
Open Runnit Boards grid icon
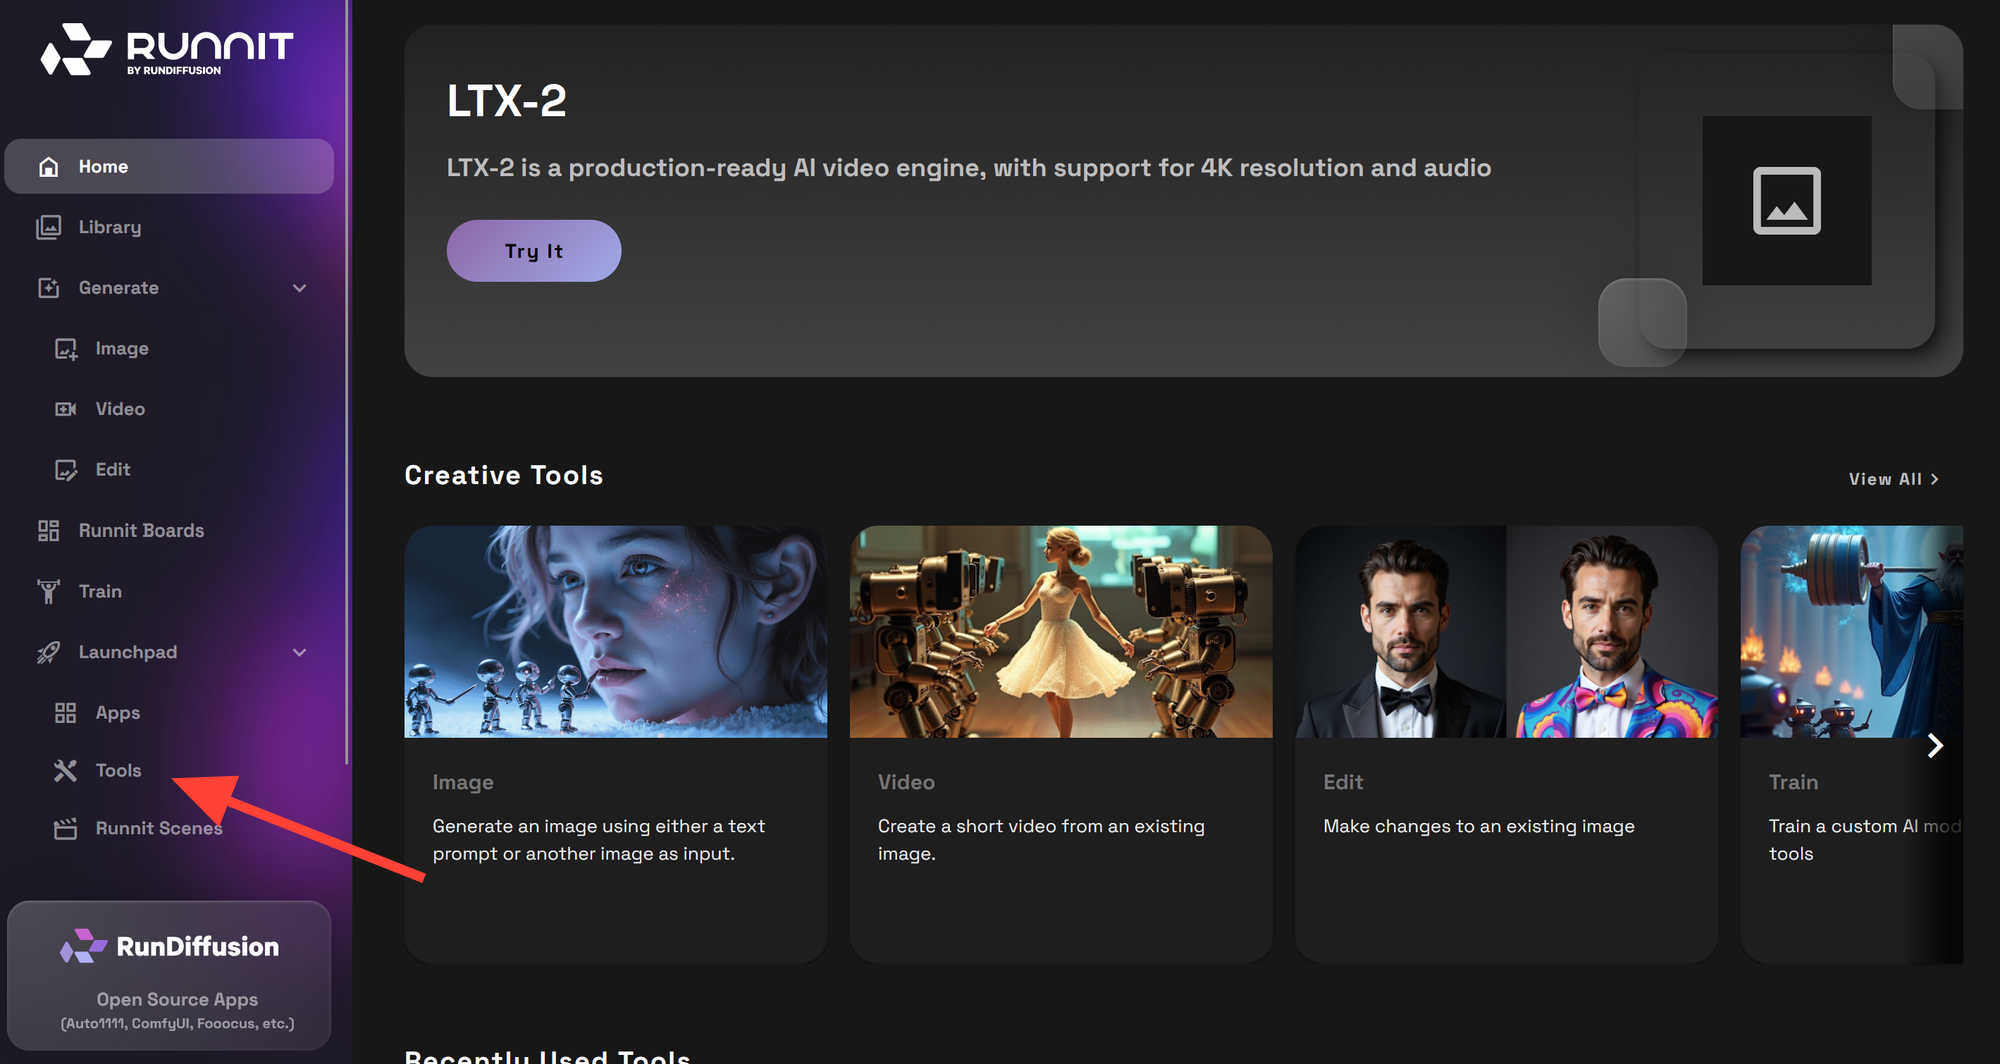(48, 531)
